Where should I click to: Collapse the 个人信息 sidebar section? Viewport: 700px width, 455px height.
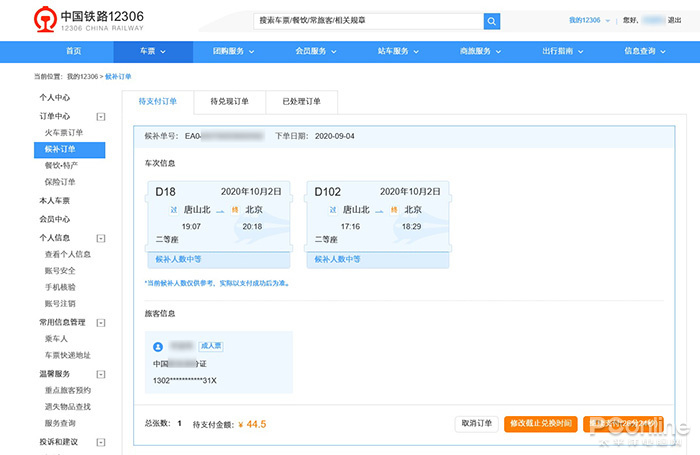[x=100, y=238]
